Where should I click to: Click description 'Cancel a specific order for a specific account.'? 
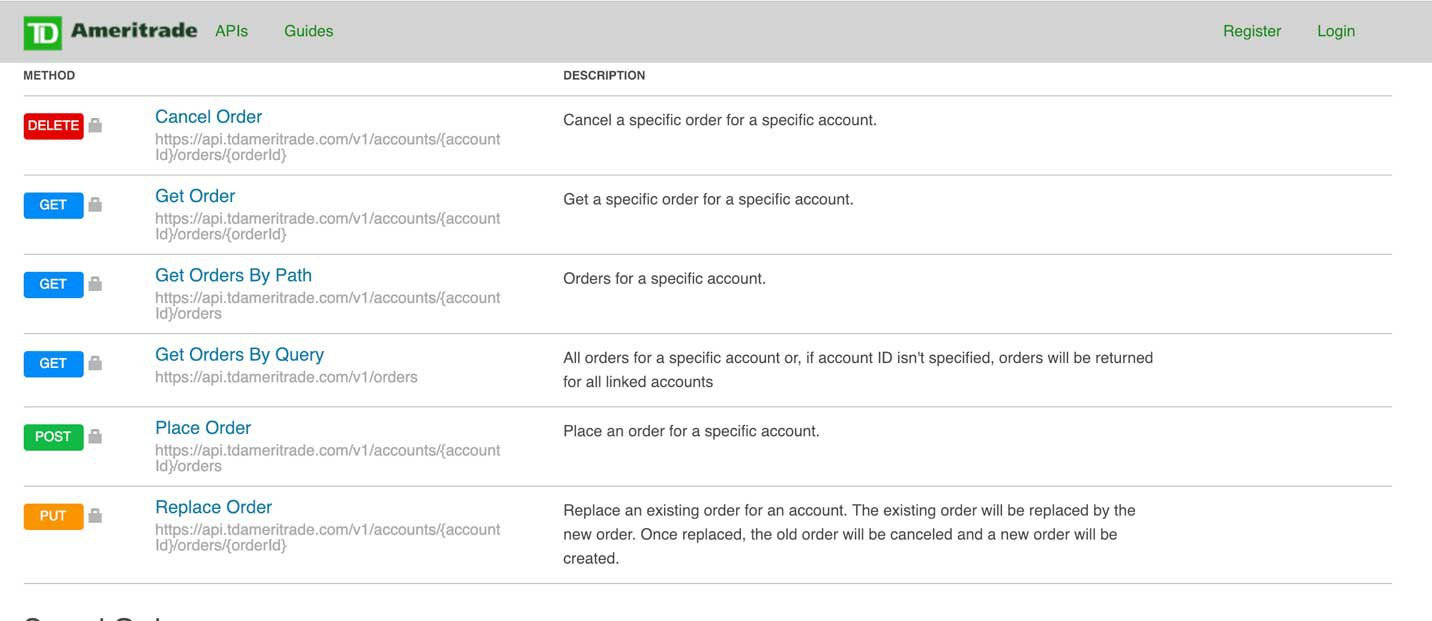720,120
